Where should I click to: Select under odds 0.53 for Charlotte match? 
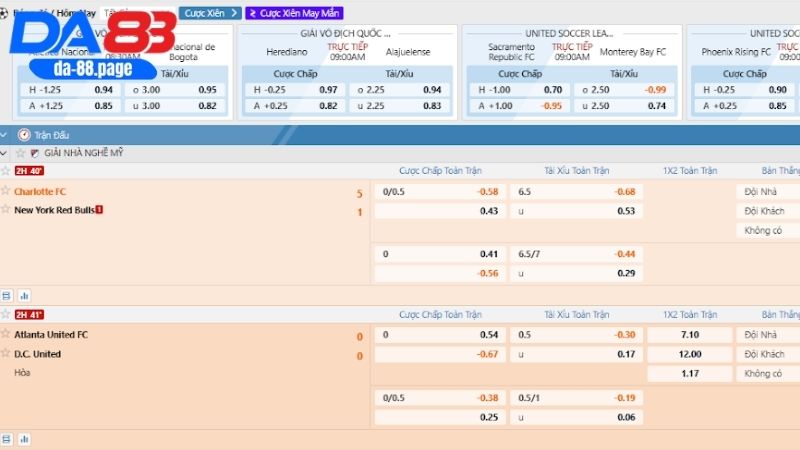[577, 211]
